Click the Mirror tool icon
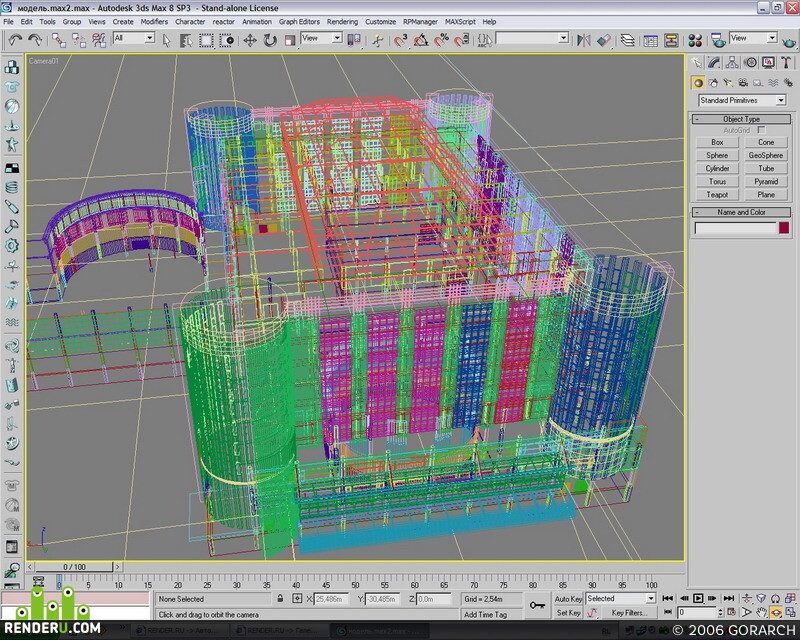 click(584, 40)
